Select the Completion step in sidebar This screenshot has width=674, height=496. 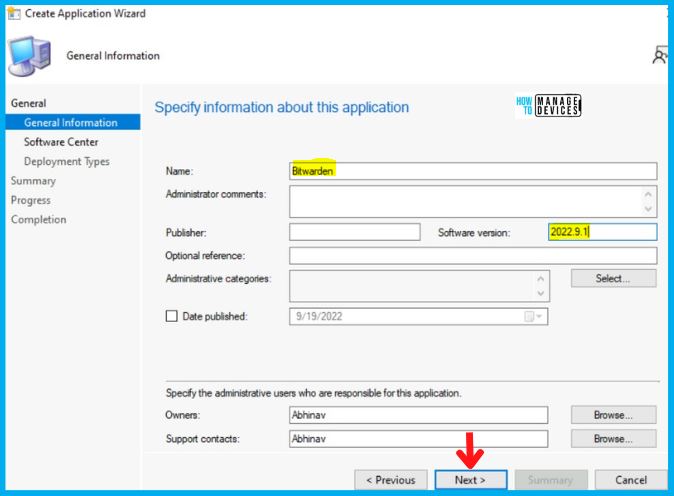click(x=39, y=220)
